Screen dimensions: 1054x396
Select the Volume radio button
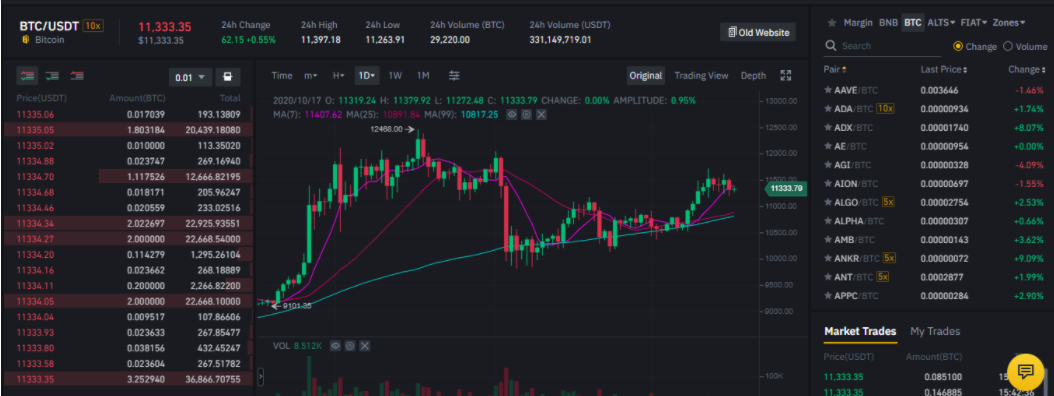coord(1008,46)
